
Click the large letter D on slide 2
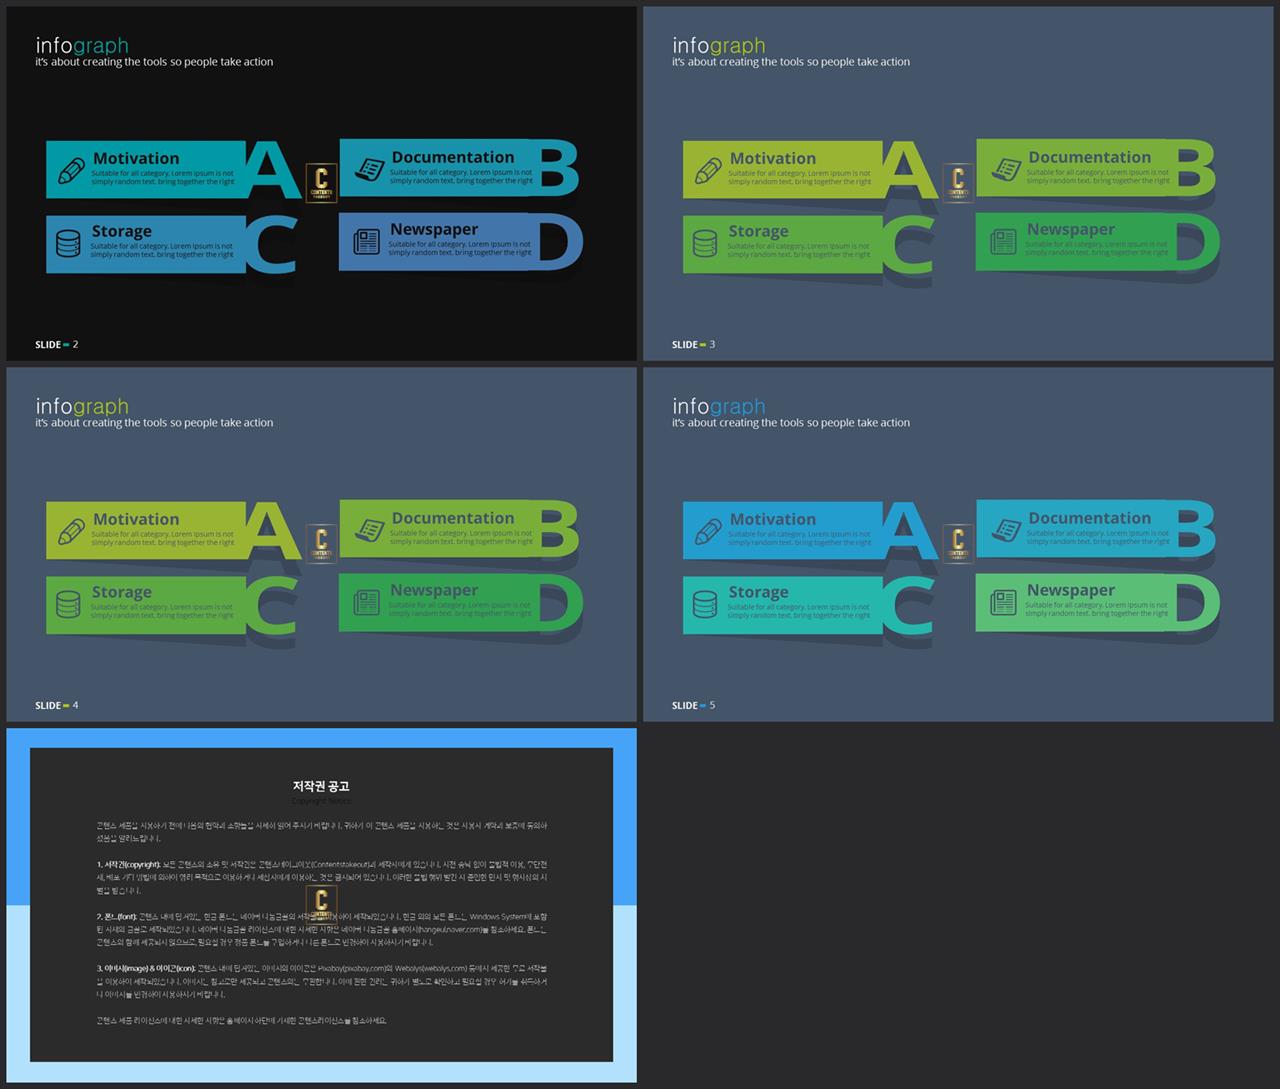point(560,241)
